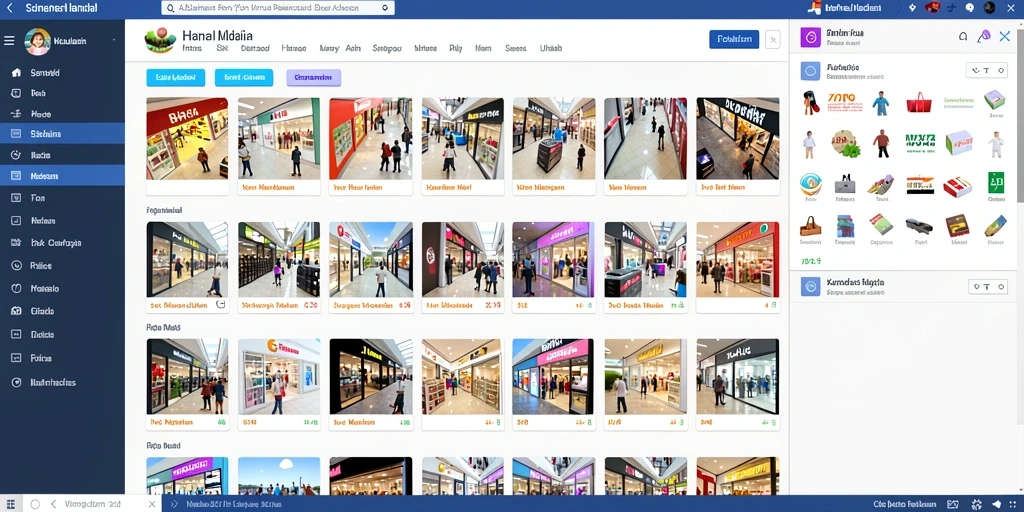Toggle the control box on the first panel section
The width and height of the screenshot is (1024, 512).
(987, 71)
